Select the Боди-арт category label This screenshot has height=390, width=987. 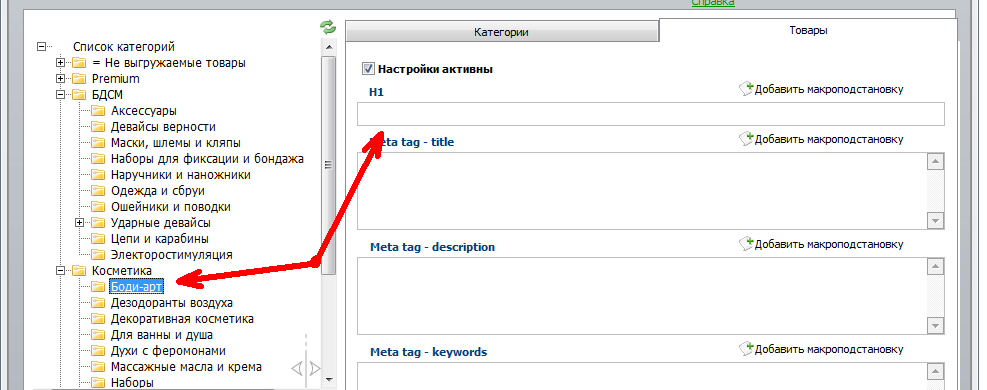tap(137, 287)
